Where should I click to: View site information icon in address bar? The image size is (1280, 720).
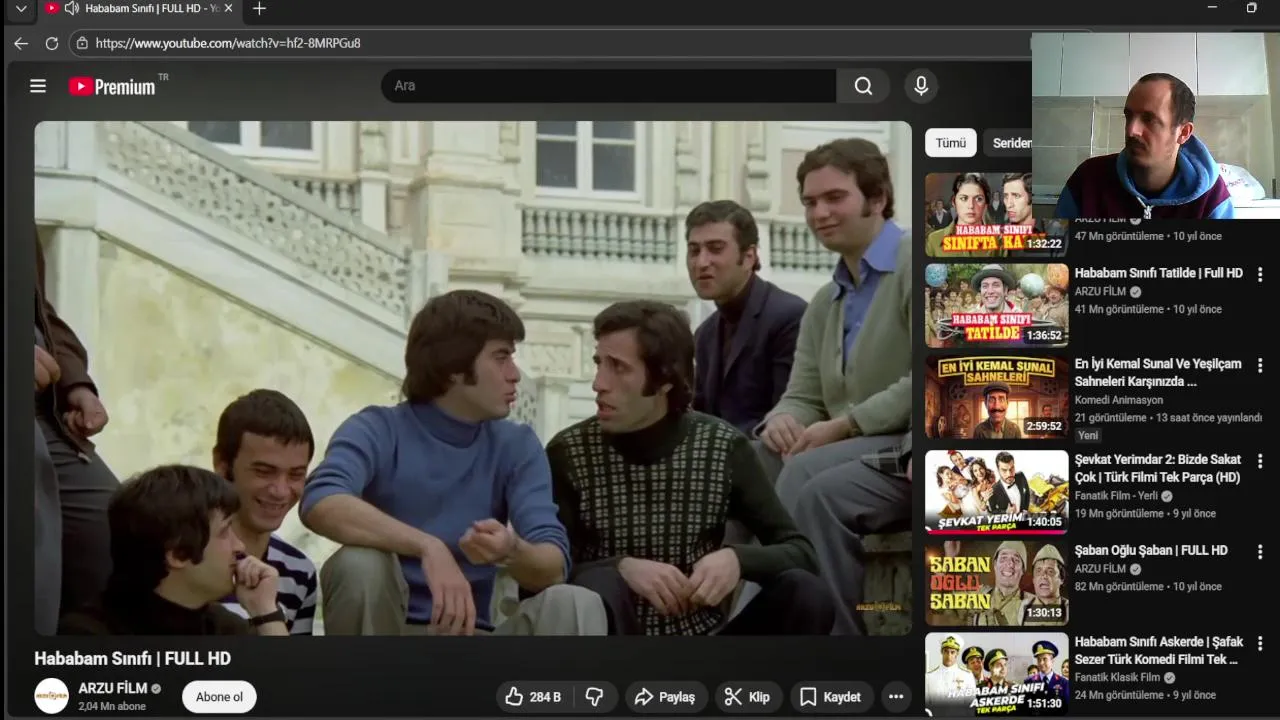pos(82,43)
